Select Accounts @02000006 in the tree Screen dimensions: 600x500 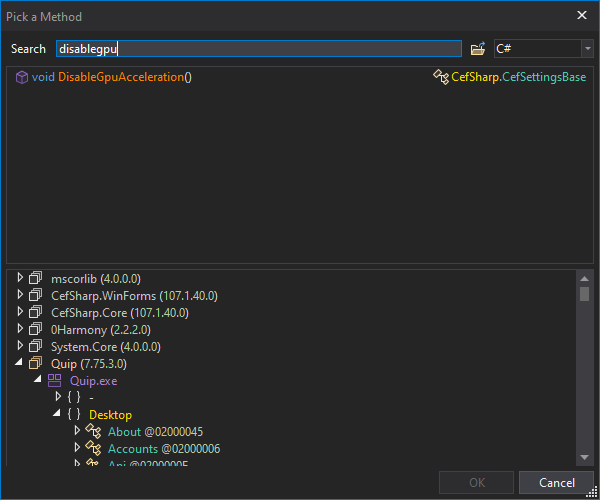tap(164, 449)
